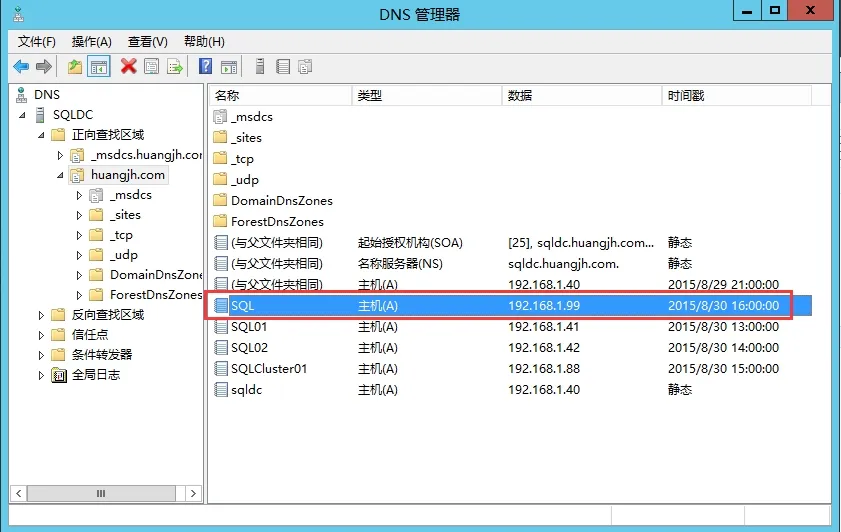Click the export list toolbar icon
This screenshot has width=841, height=532.
tap(175, 66)
